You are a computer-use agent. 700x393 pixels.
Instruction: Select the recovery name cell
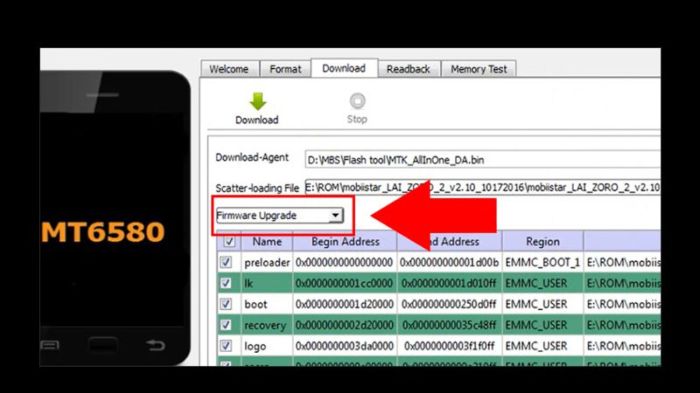267,325
